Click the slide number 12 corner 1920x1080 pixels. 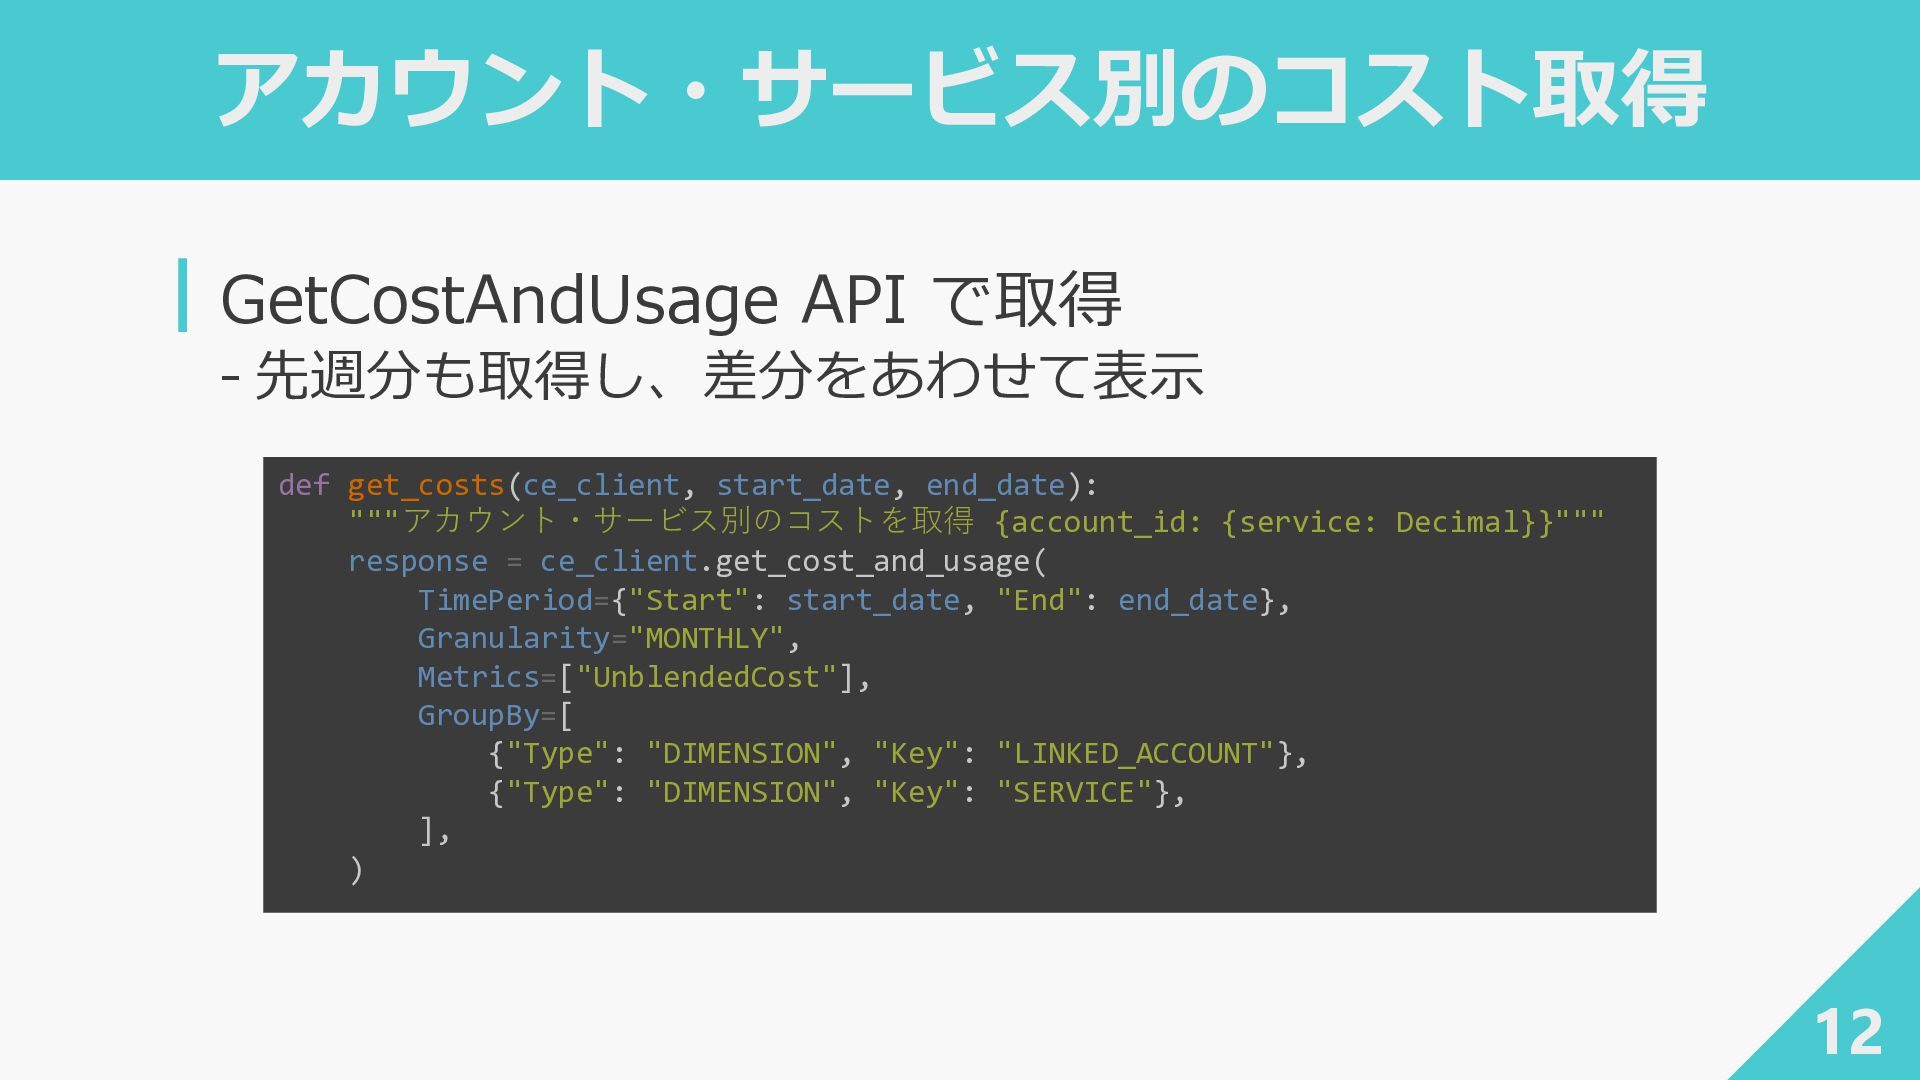[1848, 1032]
